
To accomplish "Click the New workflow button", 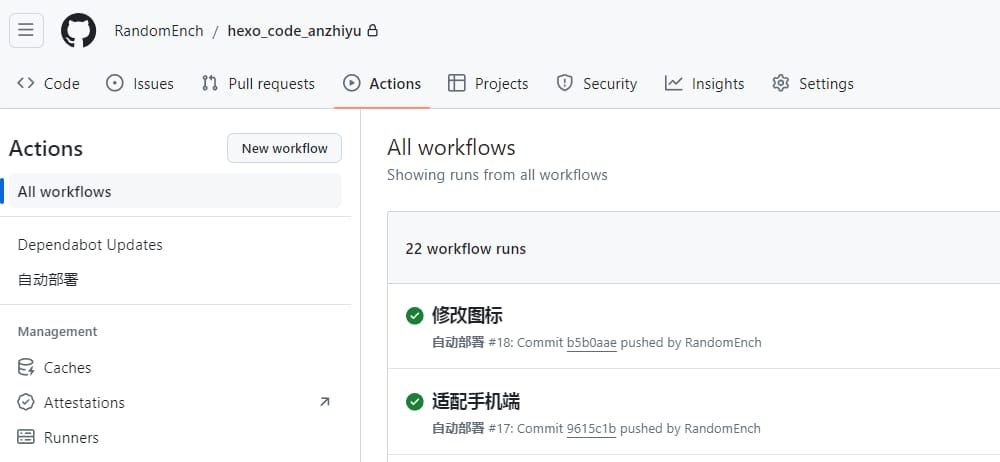I will click(284, 148).
